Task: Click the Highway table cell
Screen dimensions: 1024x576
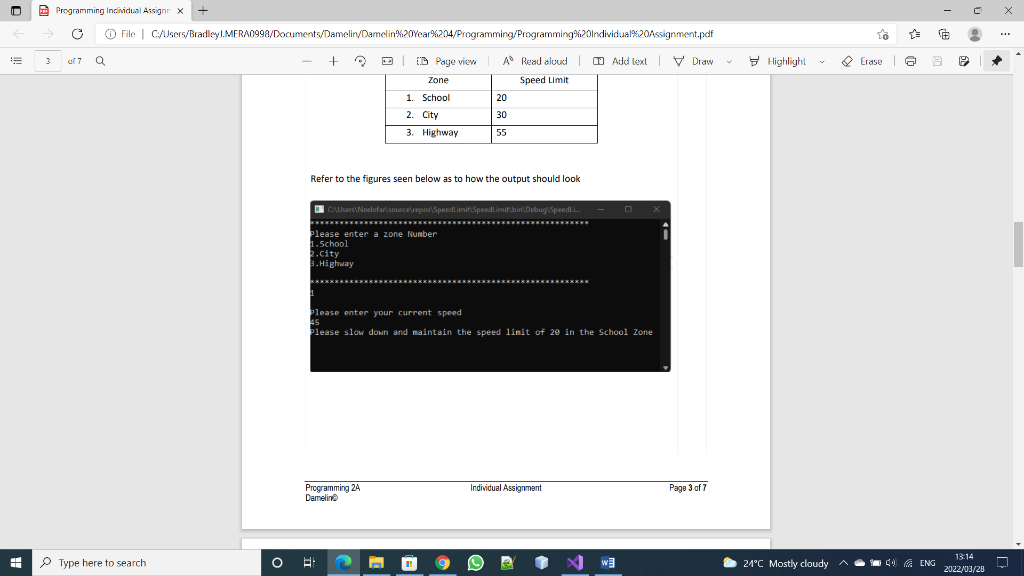Action: pos(438,133)
